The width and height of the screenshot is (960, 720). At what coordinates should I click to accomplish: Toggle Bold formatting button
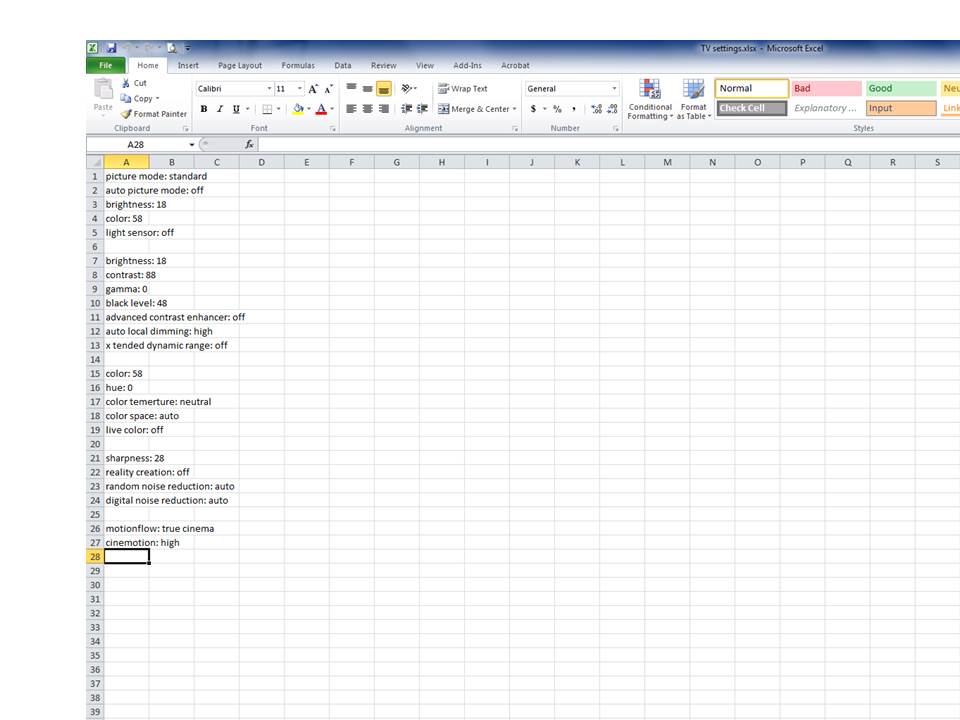click(x=204, y=109)
